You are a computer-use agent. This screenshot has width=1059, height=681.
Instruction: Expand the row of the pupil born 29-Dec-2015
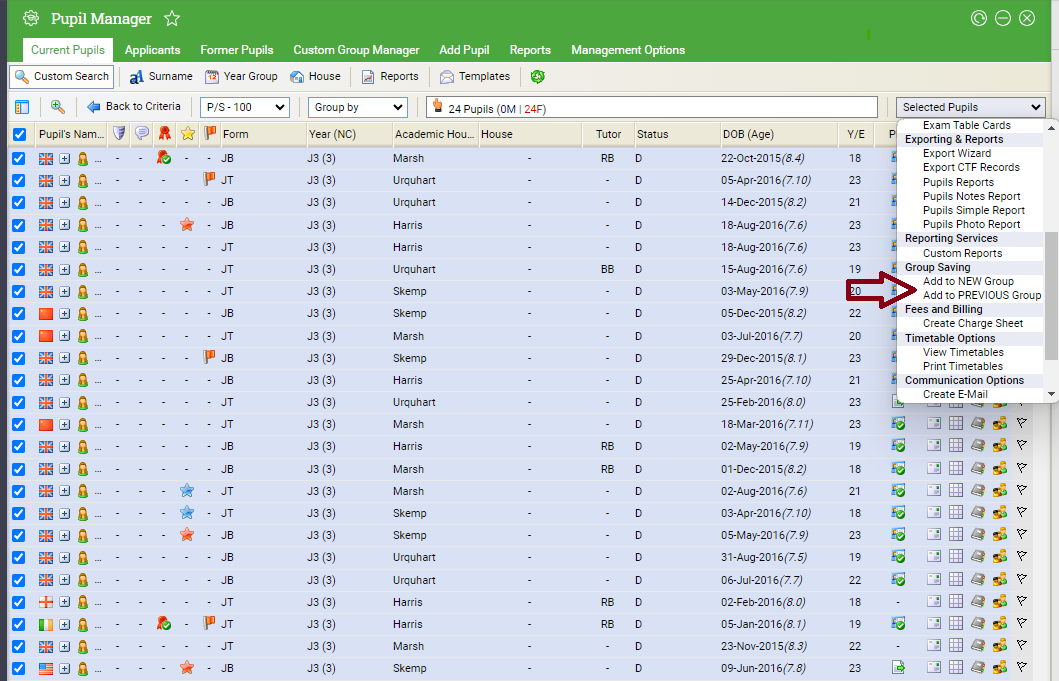click(64, 358)
